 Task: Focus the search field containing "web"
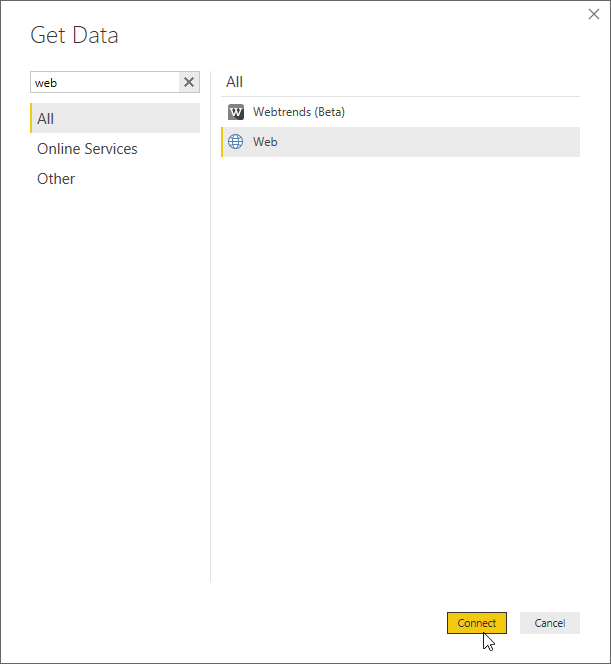point(104,83)
